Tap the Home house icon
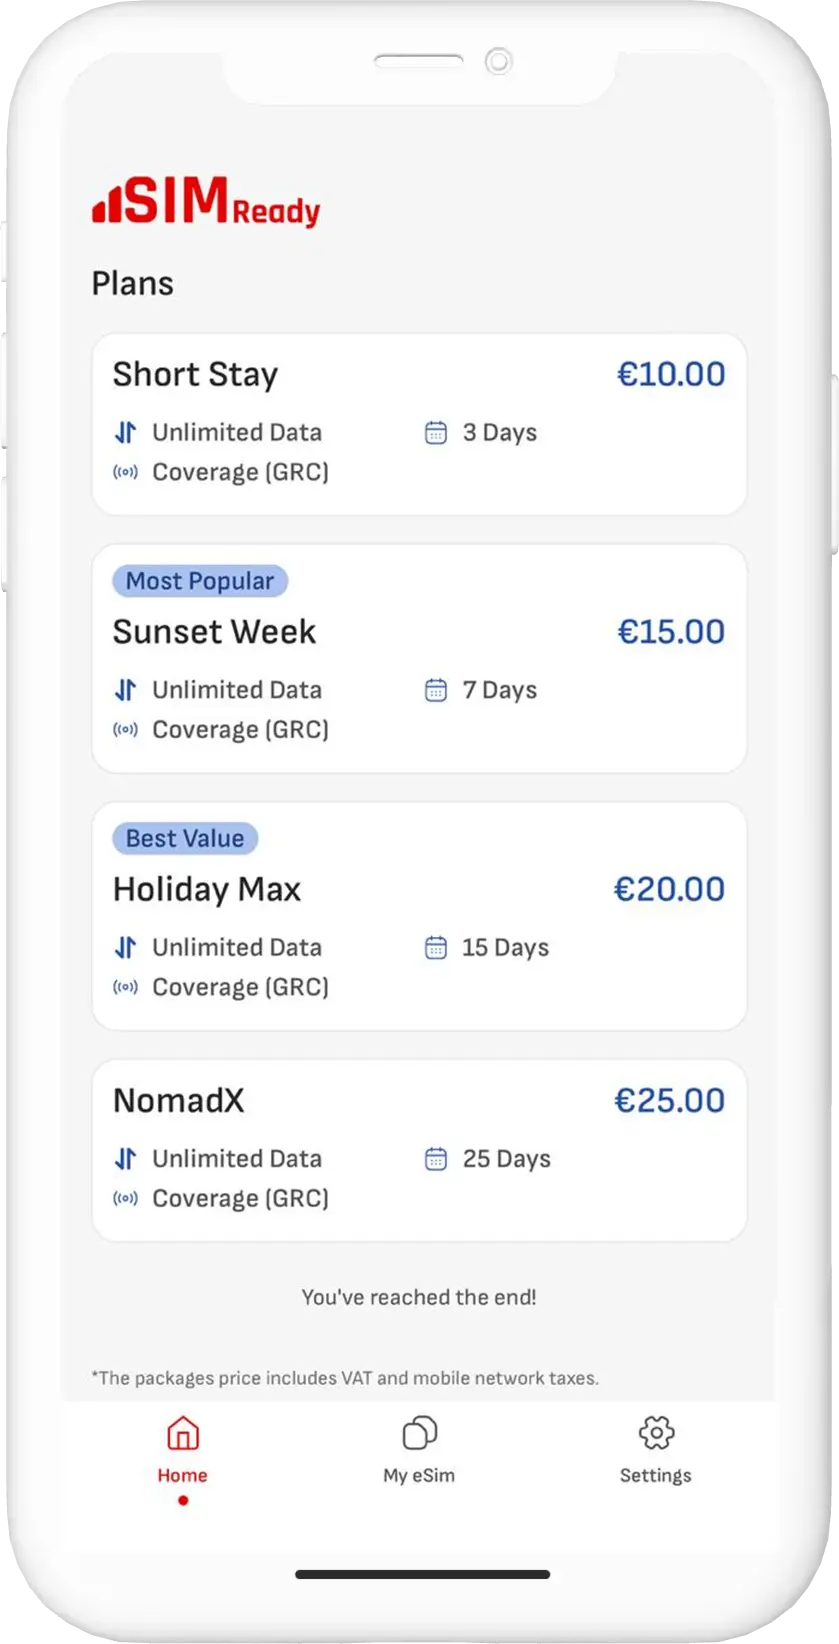This screenshot has width=839, height=1644. point(182,1434)
